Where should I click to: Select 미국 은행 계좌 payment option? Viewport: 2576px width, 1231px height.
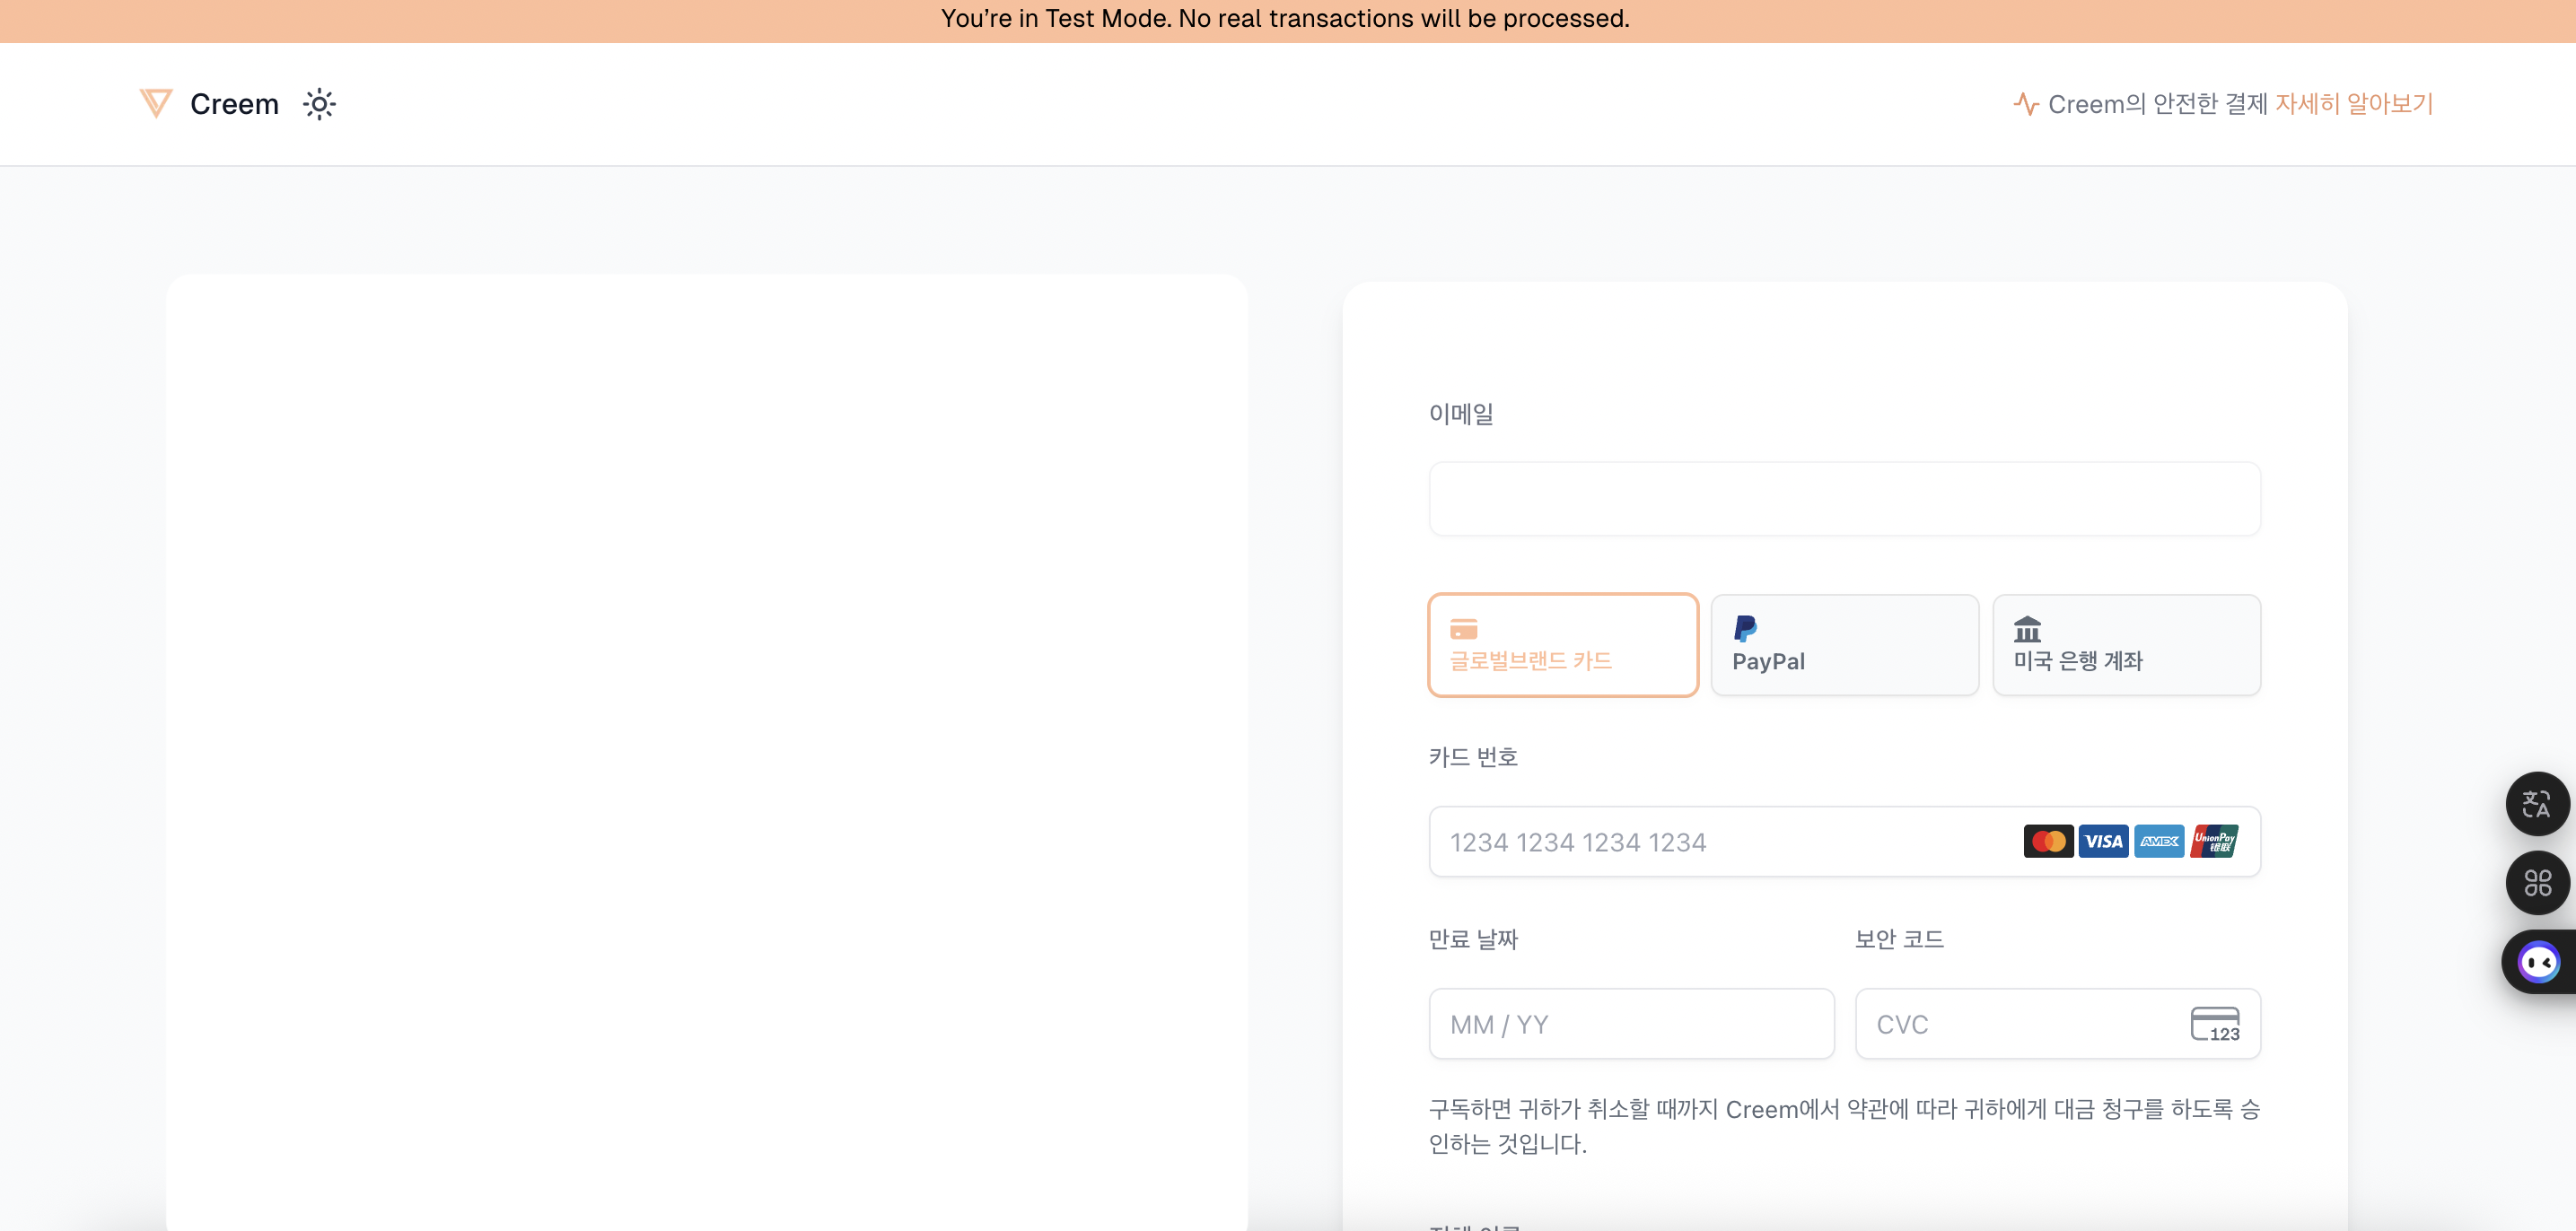coord(2126,645)
